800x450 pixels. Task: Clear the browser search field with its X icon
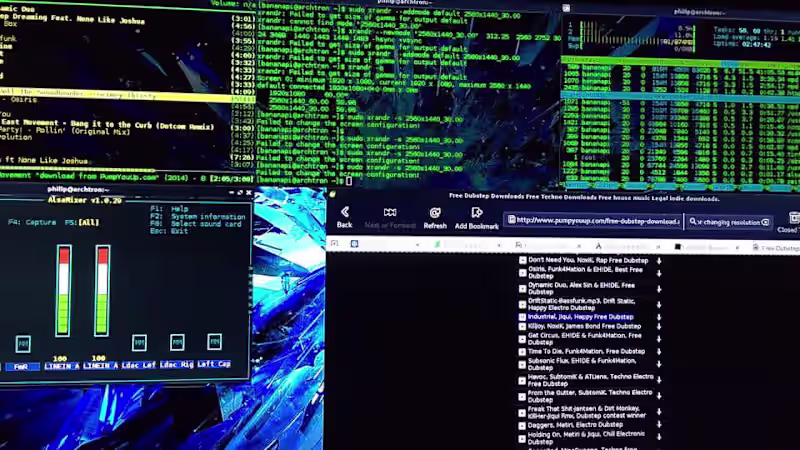pos(765,222)
